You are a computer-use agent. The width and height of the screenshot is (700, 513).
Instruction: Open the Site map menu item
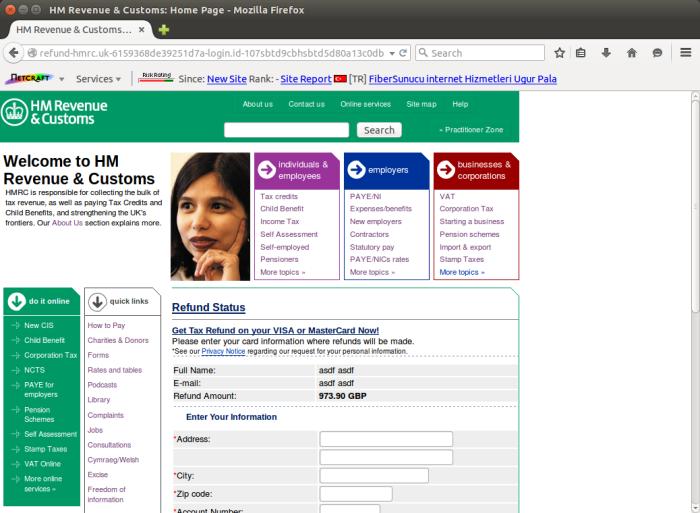421,104
